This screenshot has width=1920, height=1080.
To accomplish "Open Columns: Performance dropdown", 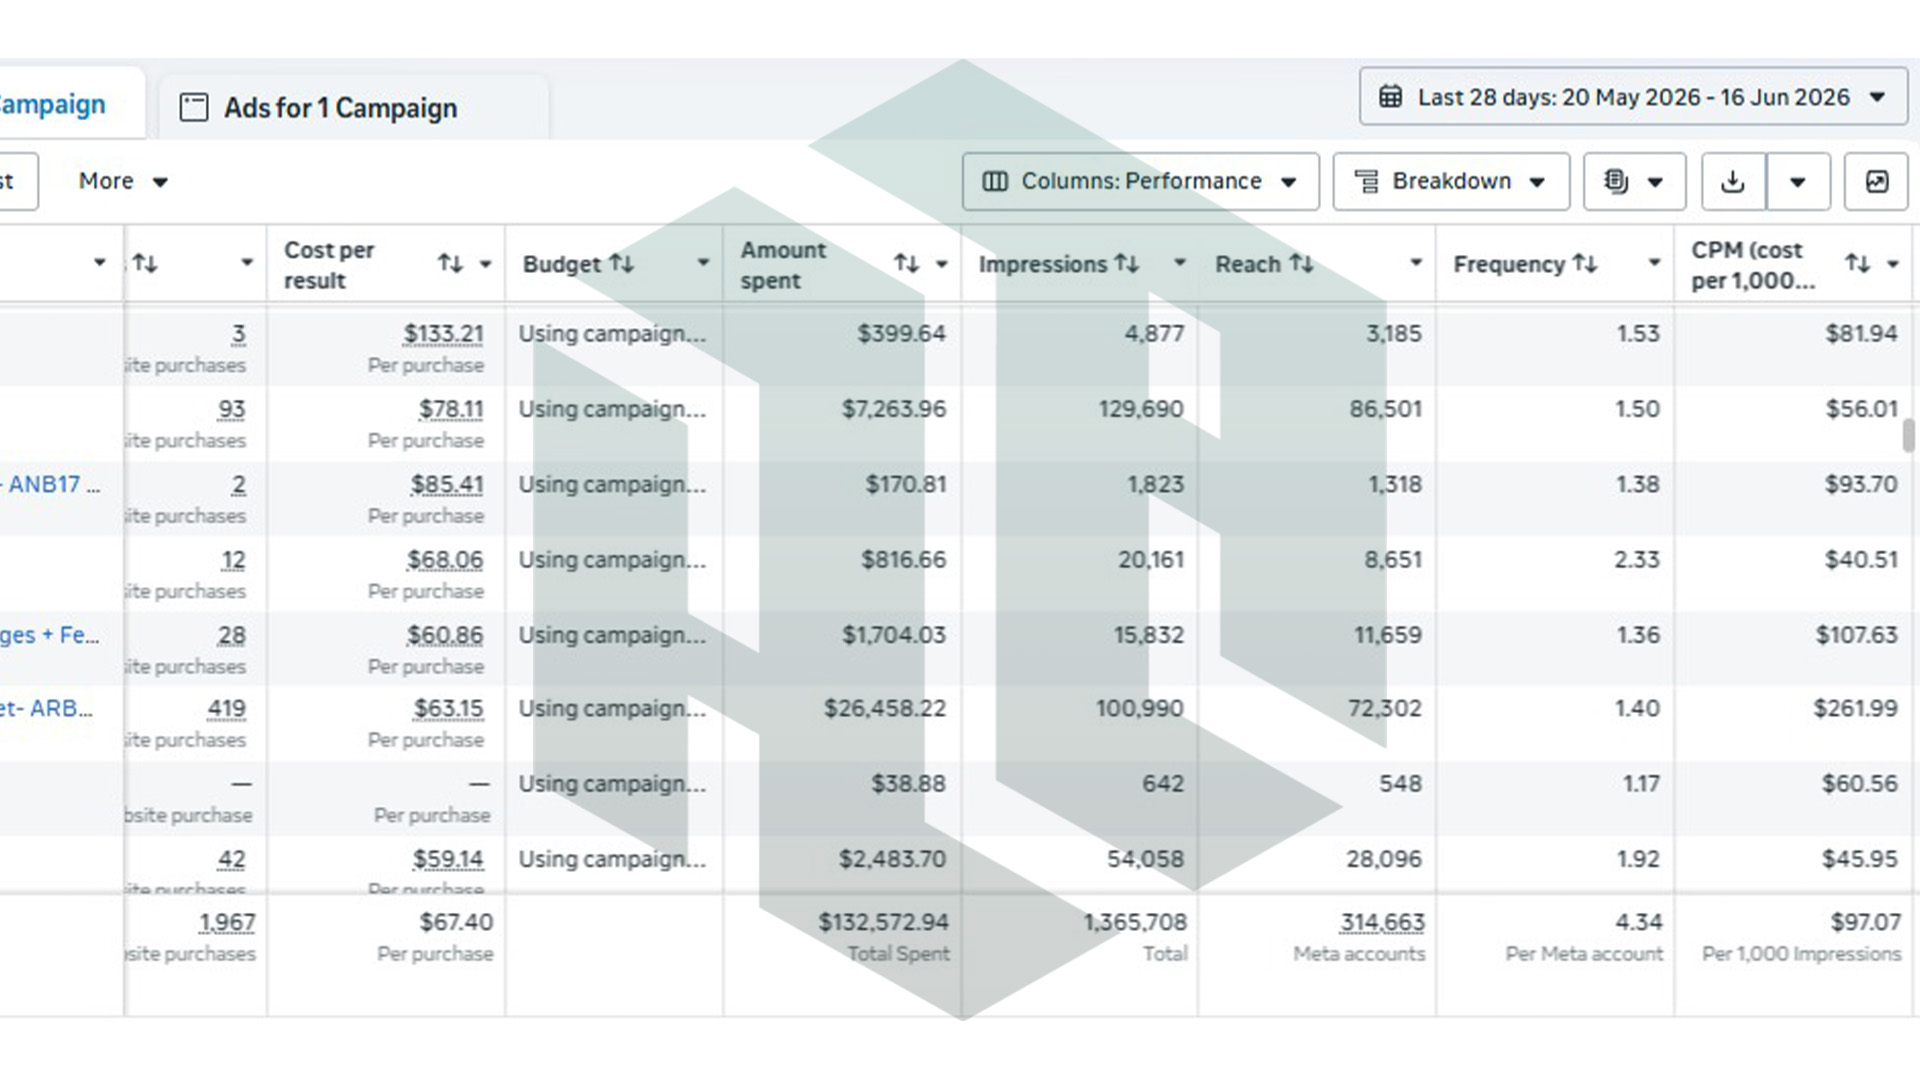I will point(1140,181).
